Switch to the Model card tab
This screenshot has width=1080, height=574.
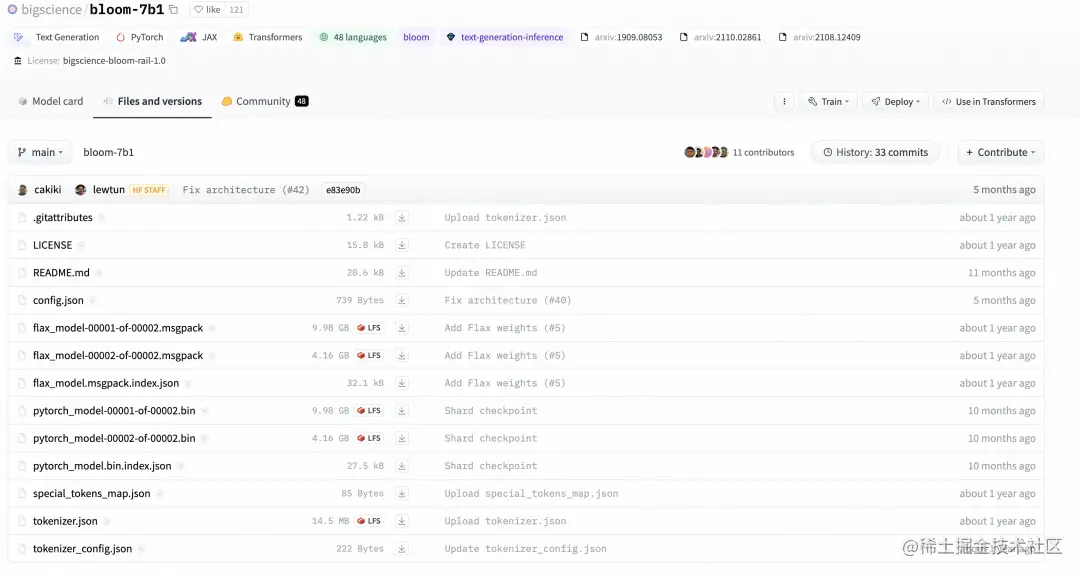(x=50, y=101)
